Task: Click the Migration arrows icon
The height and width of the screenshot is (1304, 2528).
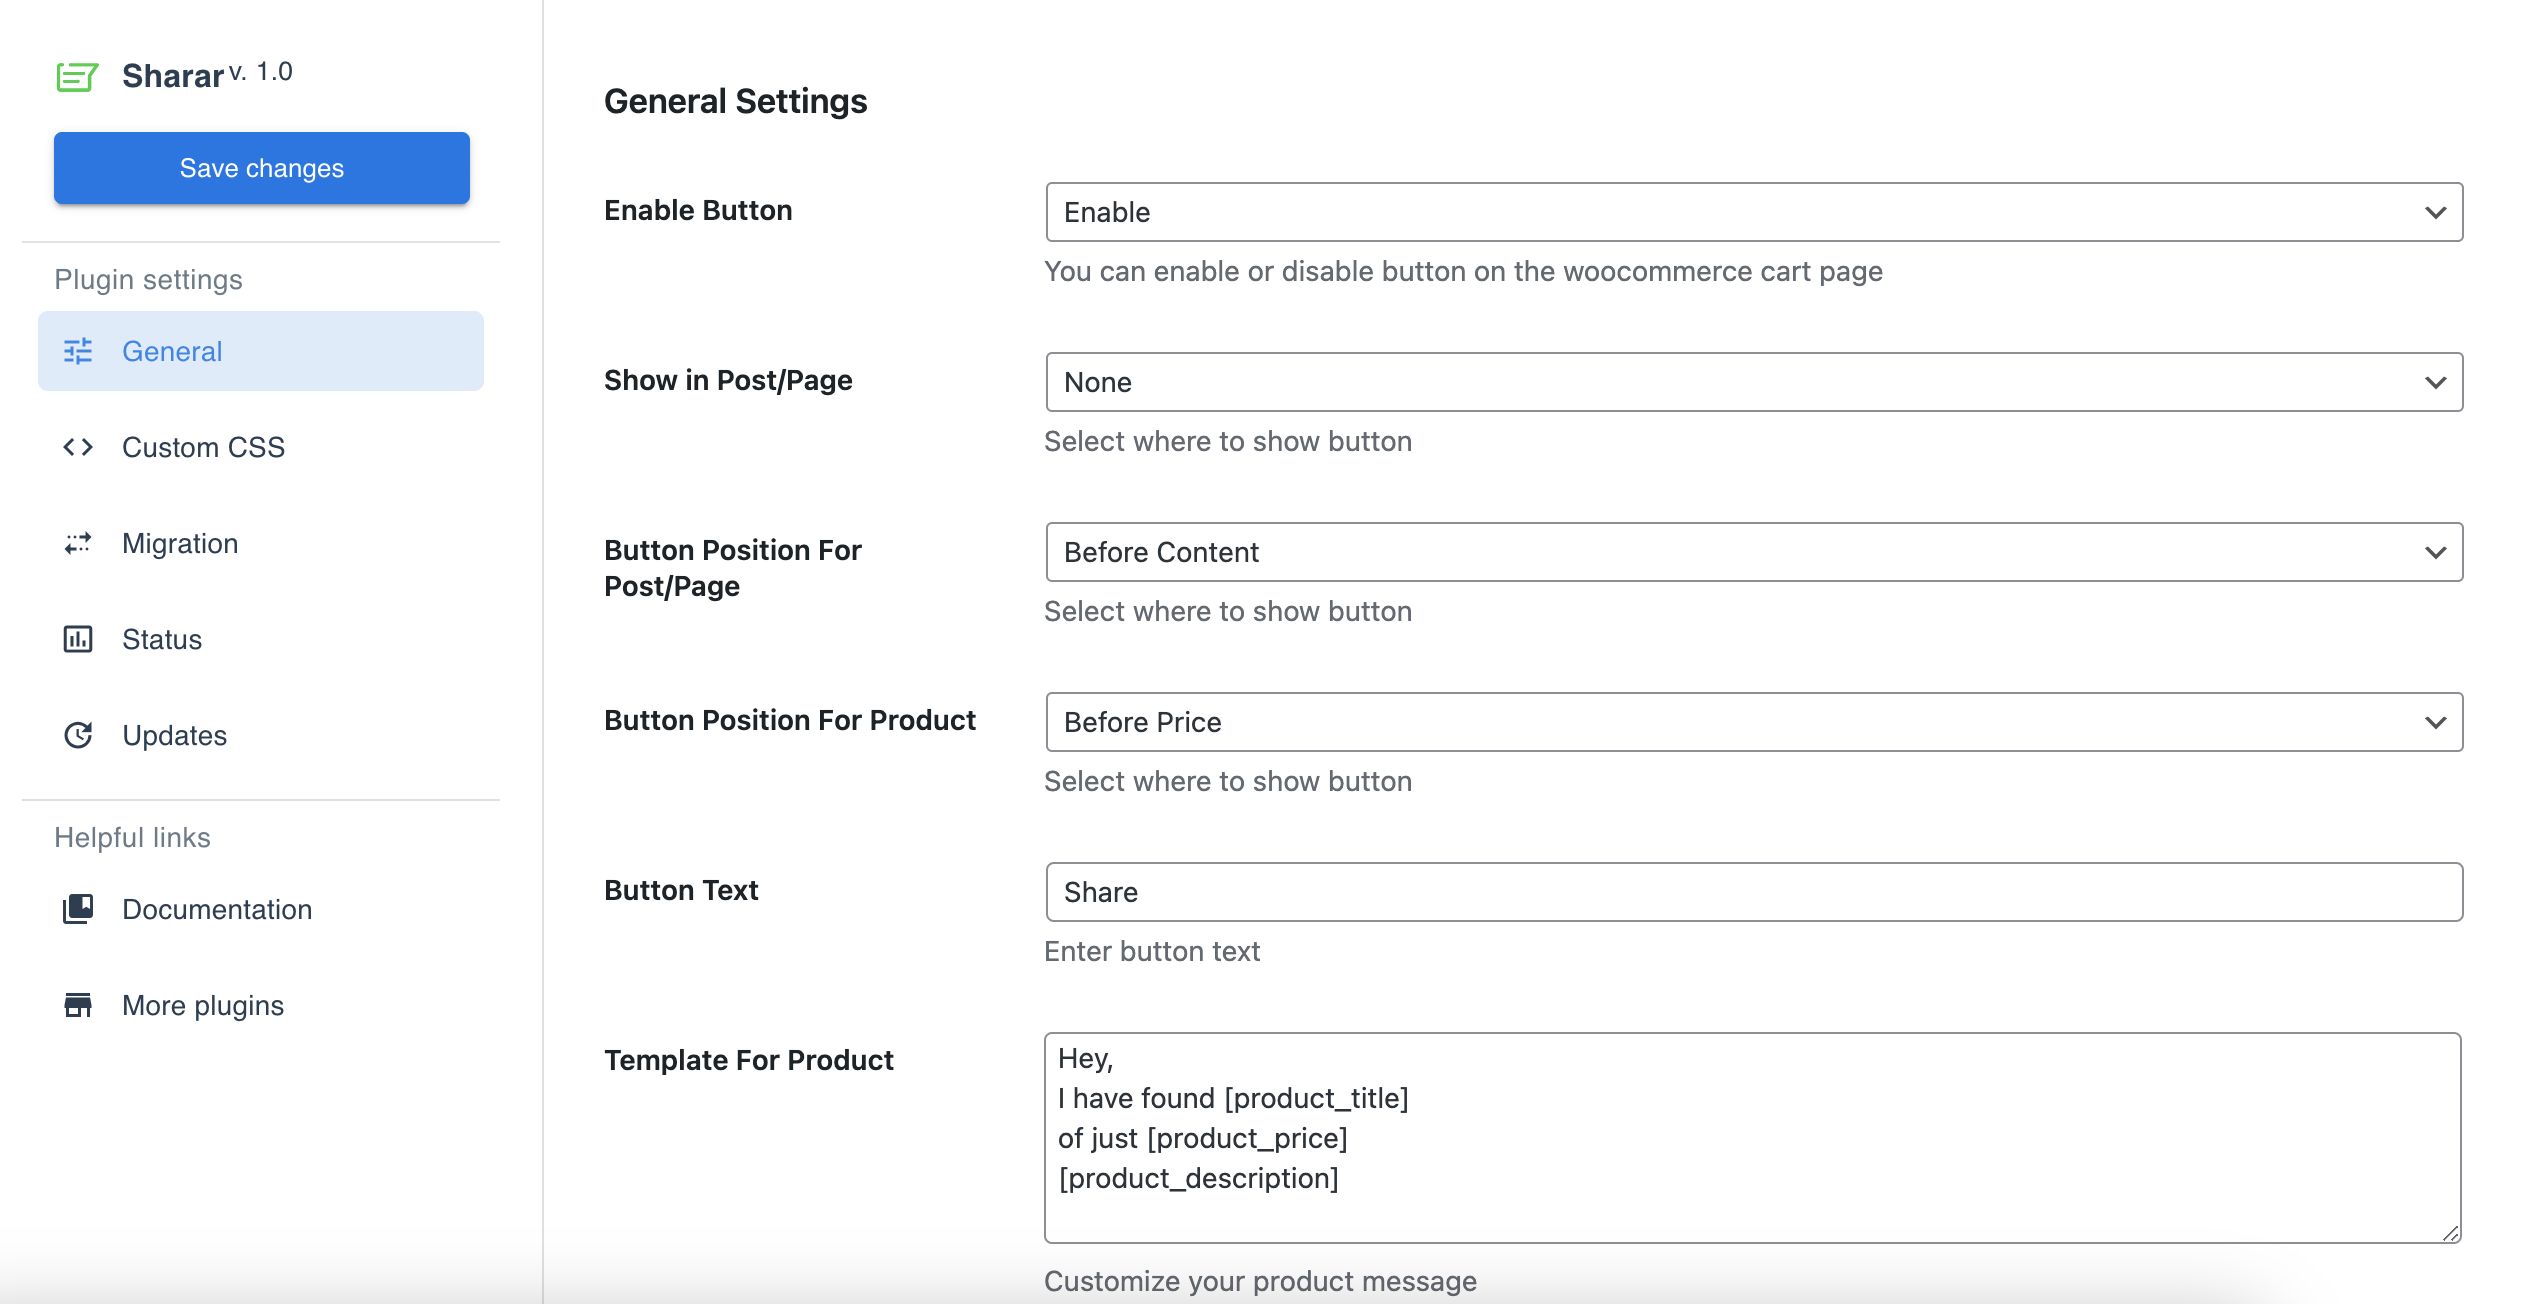Action: pyautogui.click(x=78, y=543)
